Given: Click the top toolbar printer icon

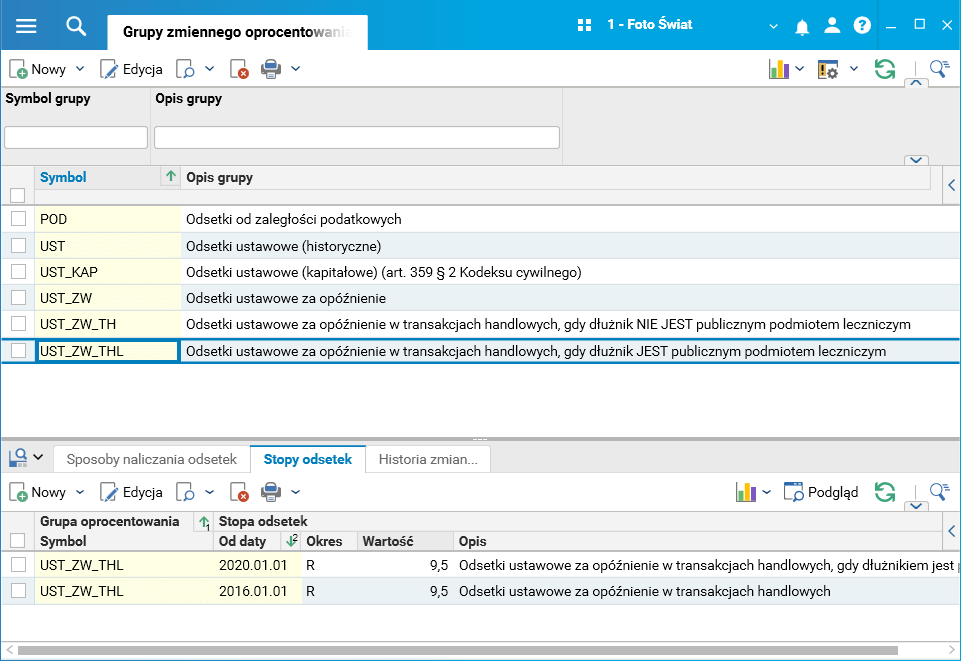Looking at the screenshot, I should [x=271, y=69].
